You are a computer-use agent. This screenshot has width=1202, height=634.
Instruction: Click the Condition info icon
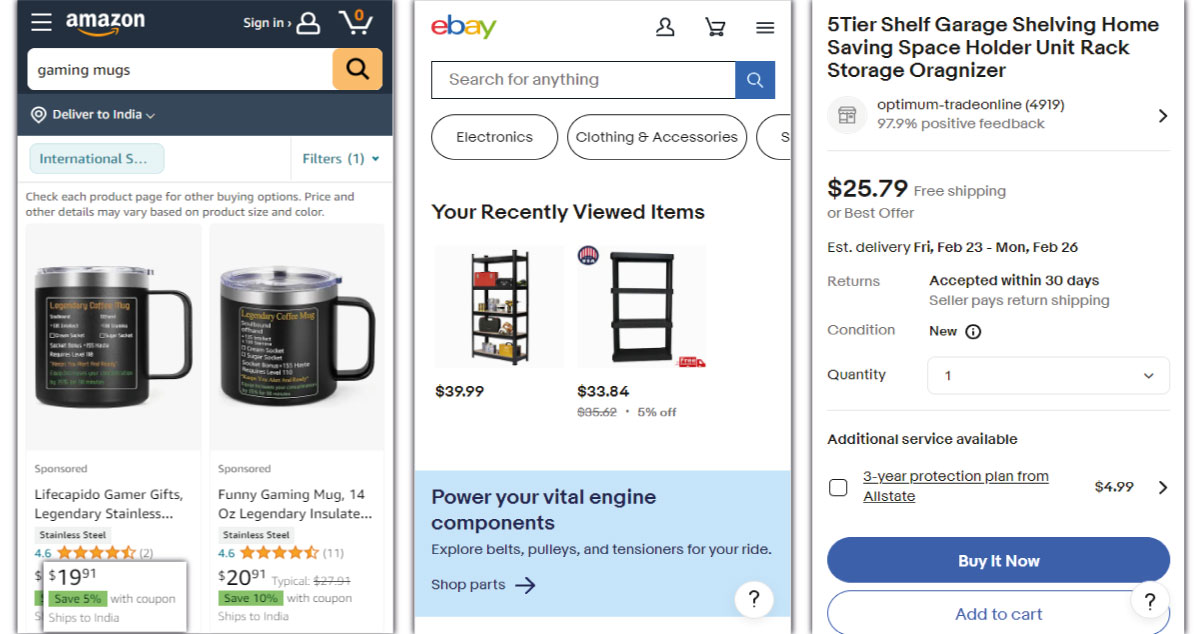click(973, 332)
